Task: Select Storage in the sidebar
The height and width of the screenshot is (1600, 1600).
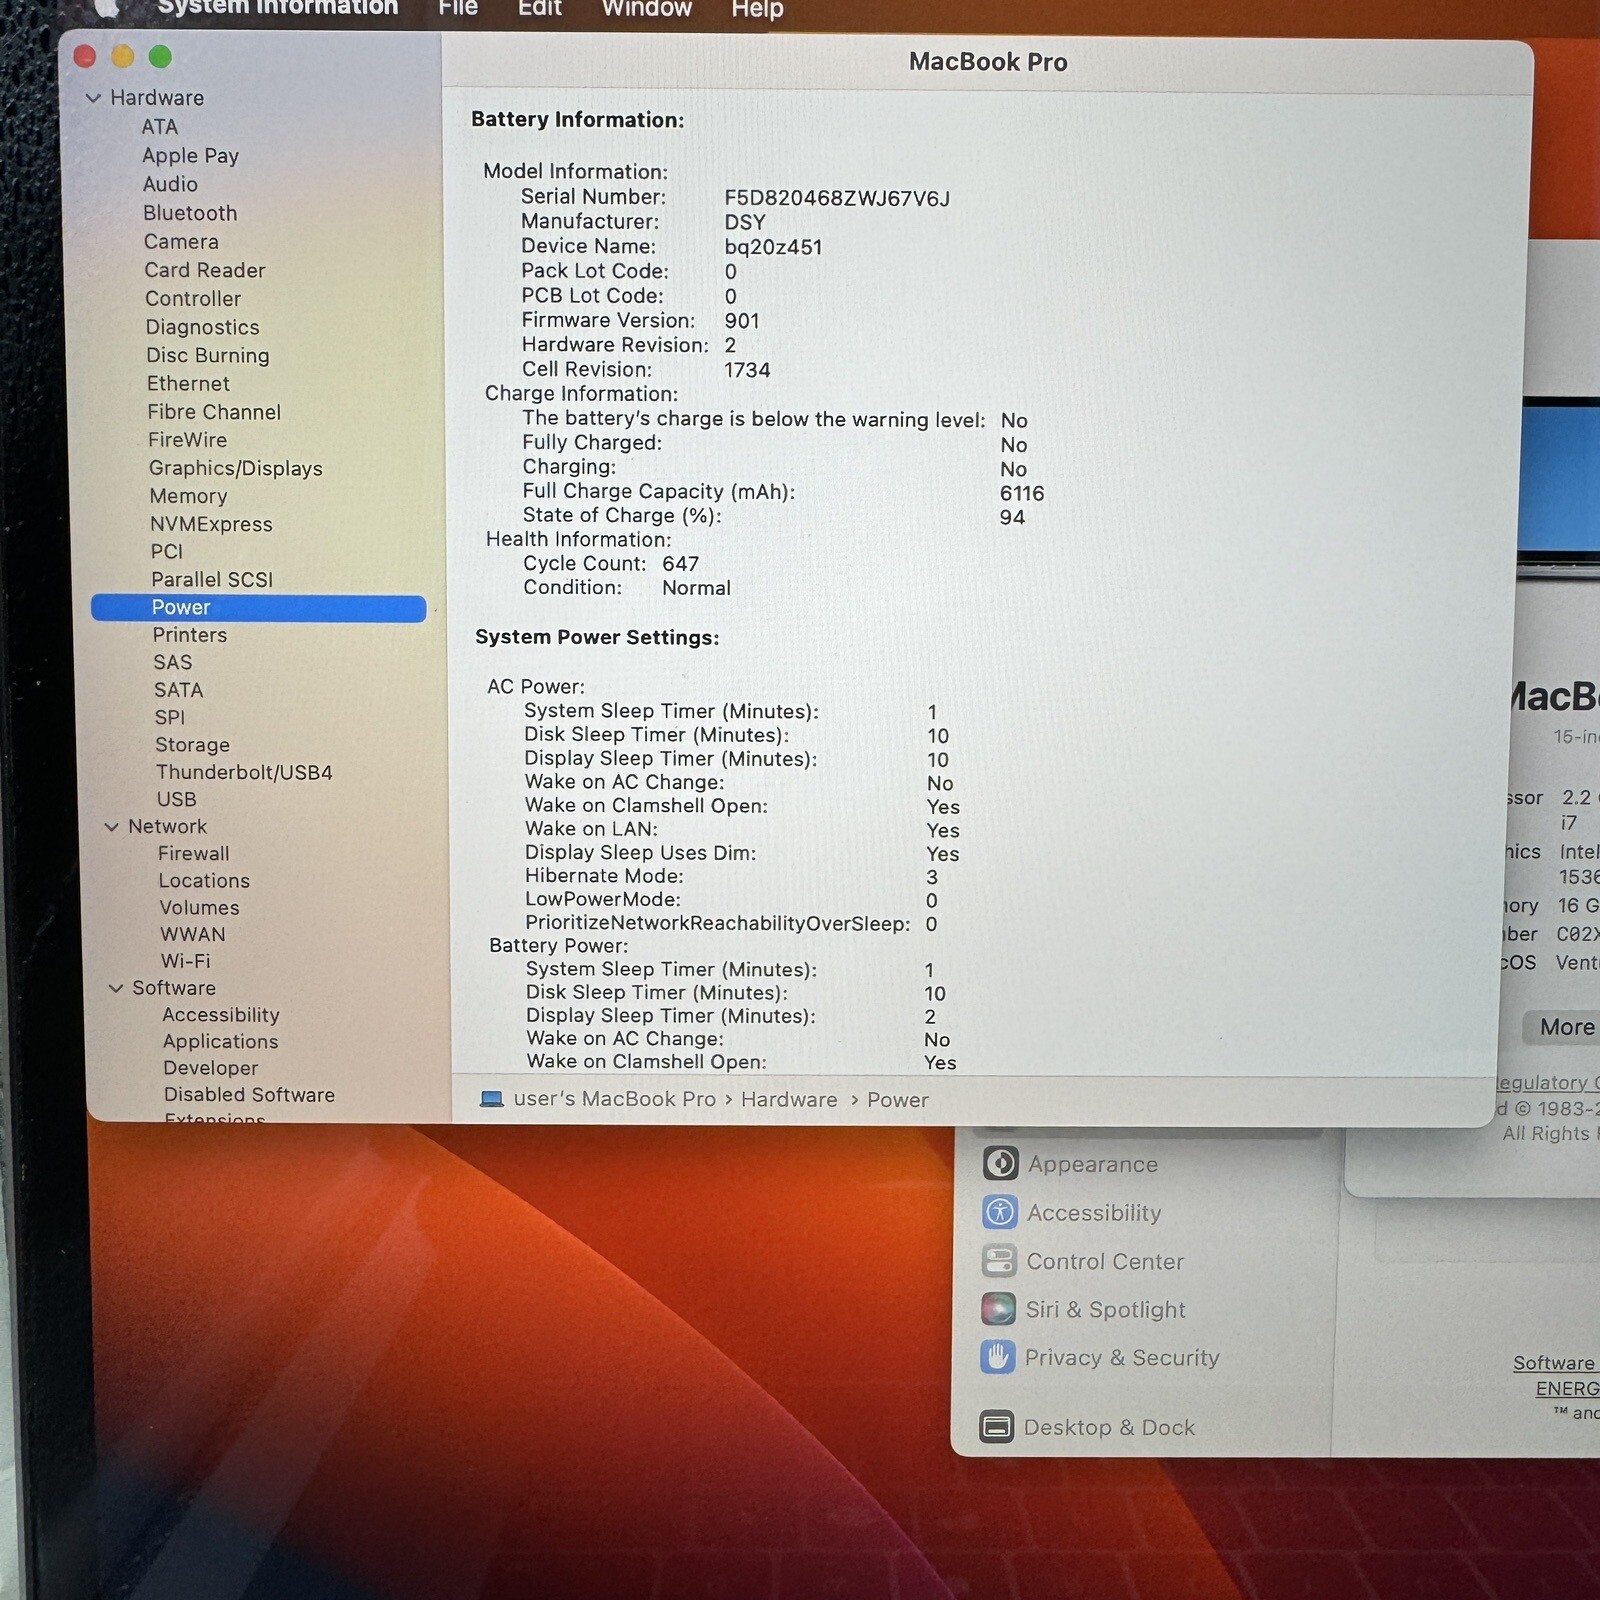Action: [193, 745]
